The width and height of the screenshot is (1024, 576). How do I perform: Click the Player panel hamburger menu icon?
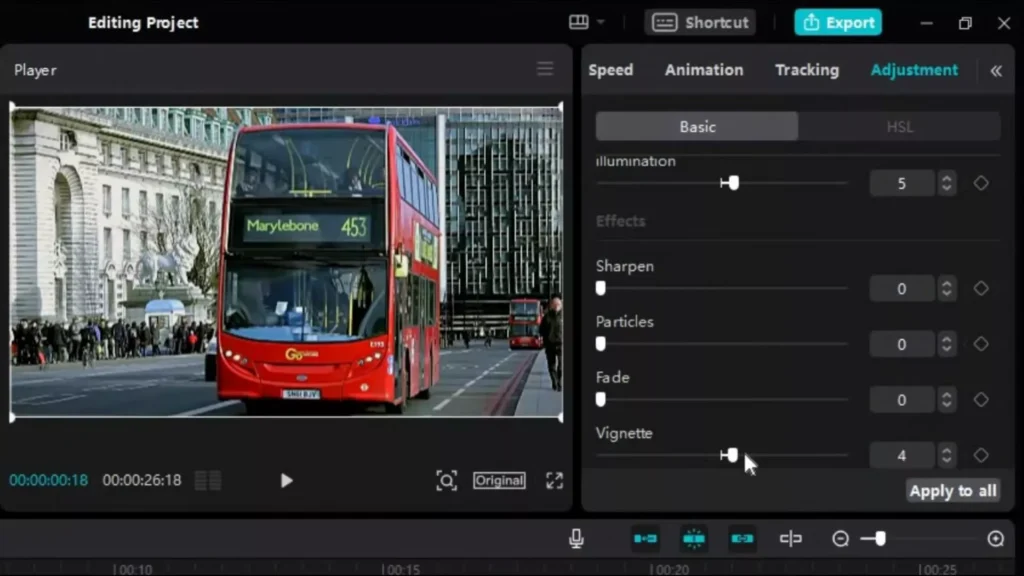(x=545, y=69)
